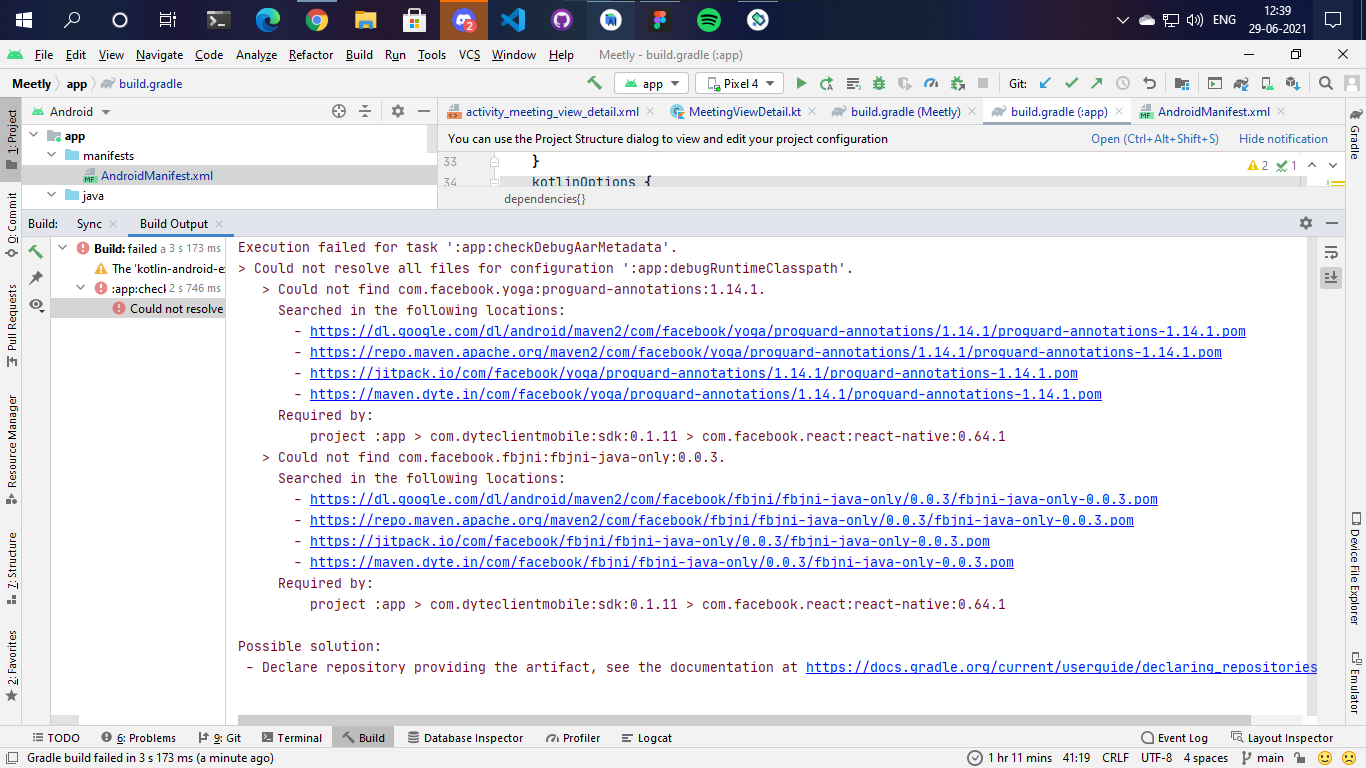Open the Logcat tool window
The height and width of the screenshot is (768, 1366).
[645, 738]
